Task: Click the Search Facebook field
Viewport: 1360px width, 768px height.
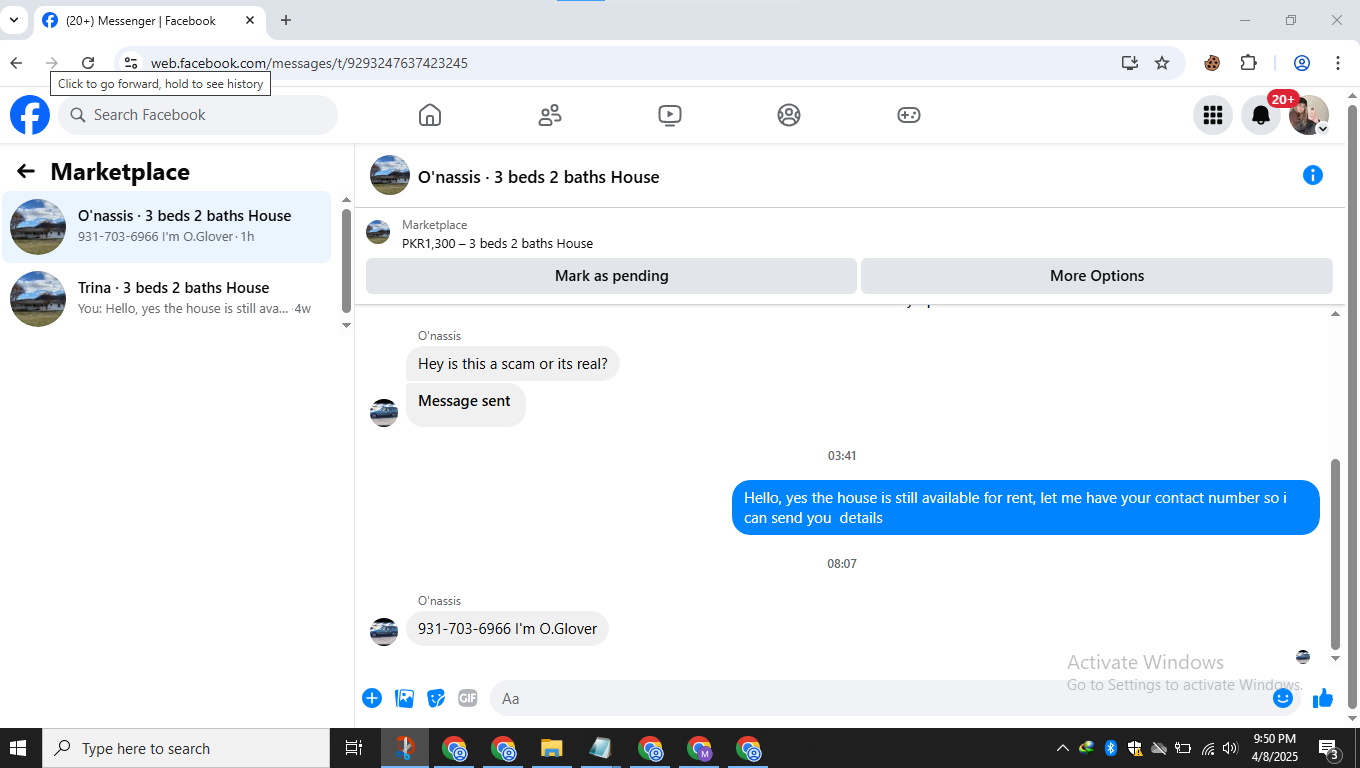Action: click(x=198, y=115)
